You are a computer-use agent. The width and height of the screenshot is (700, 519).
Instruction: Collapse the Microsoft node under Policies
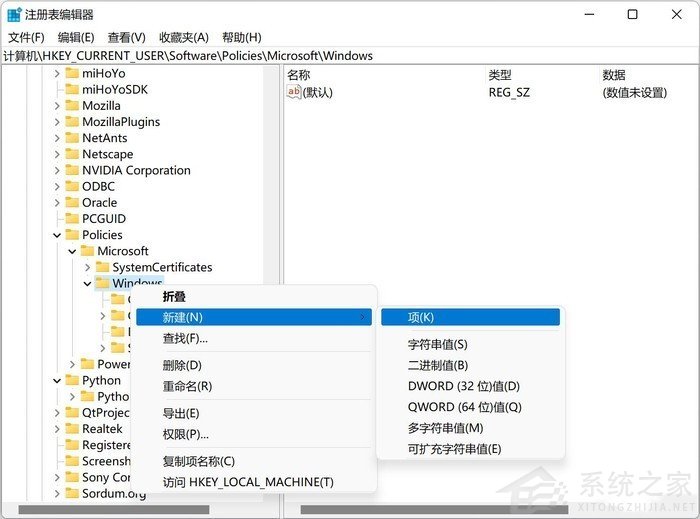[72, 251]
